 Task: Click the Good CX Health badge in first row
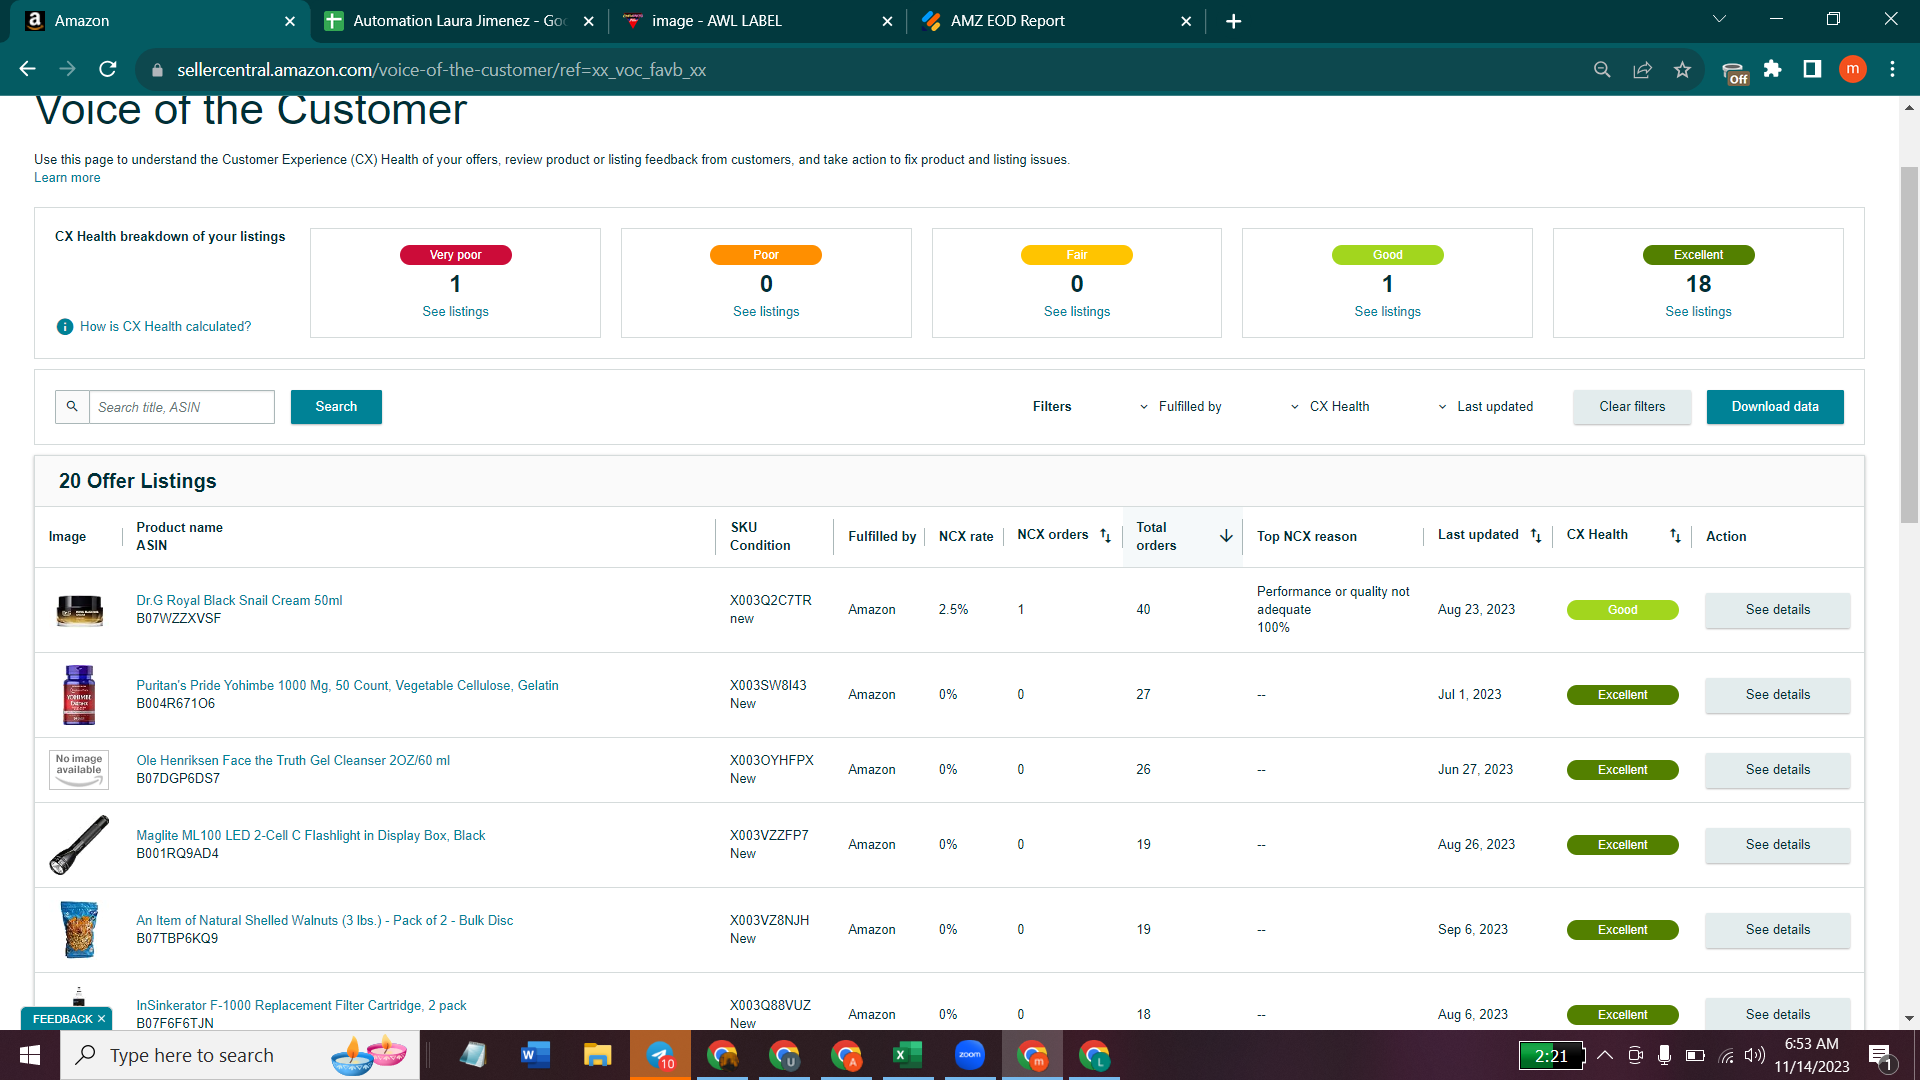coord(1622,610)
